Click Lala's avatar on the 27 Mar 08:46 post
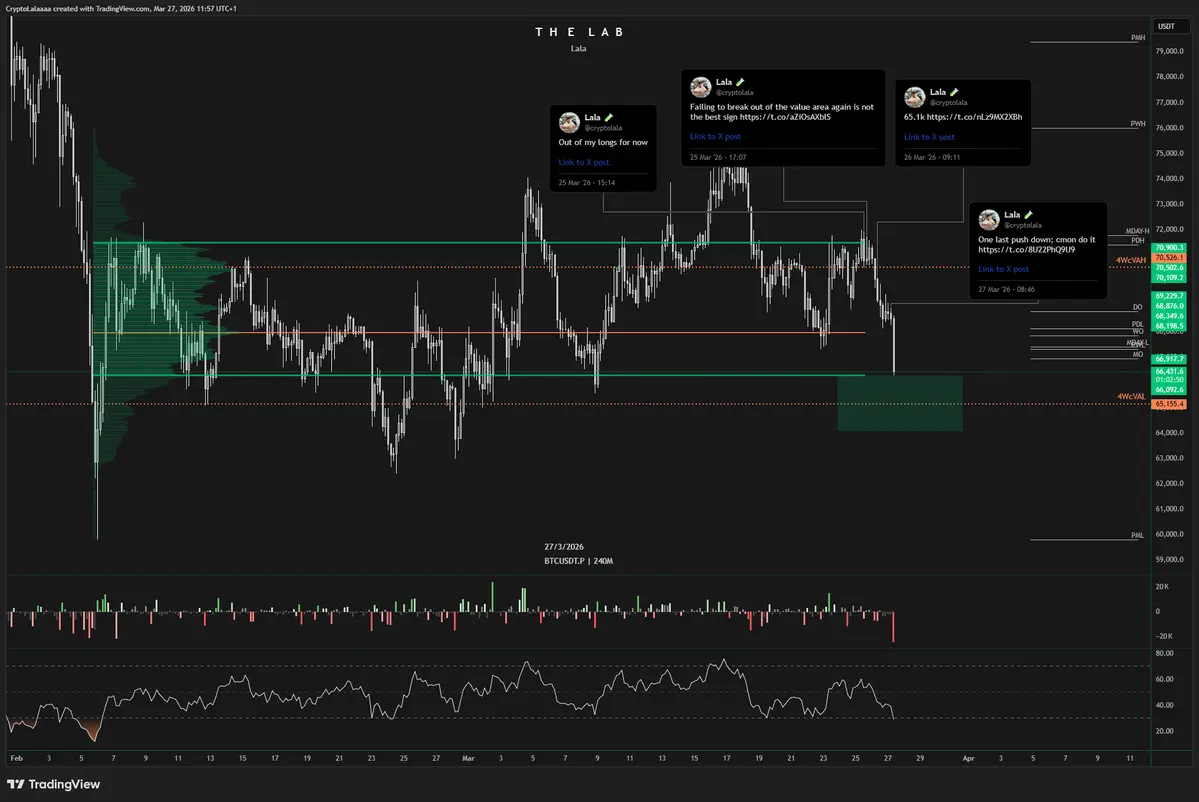Viewport: 1199px width, 802px height. [989, 219]
